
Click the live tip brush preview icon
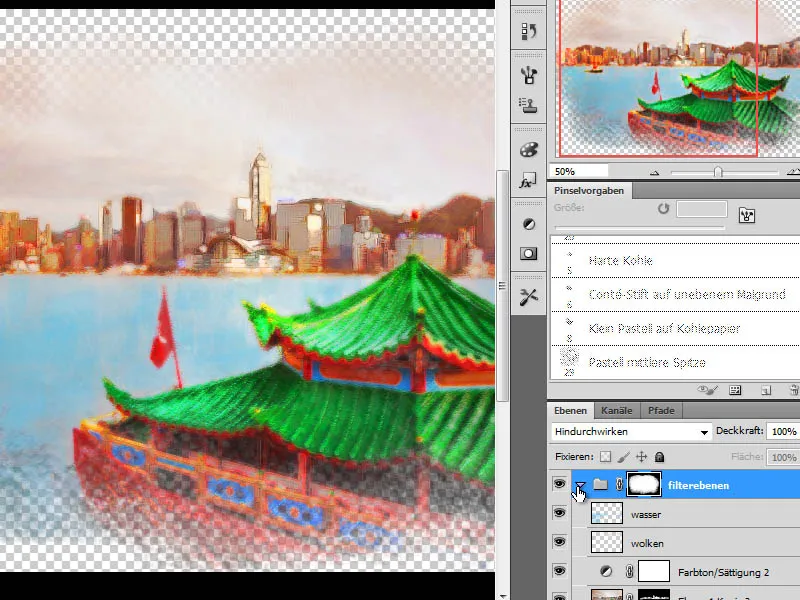click(x=708, y=390)
